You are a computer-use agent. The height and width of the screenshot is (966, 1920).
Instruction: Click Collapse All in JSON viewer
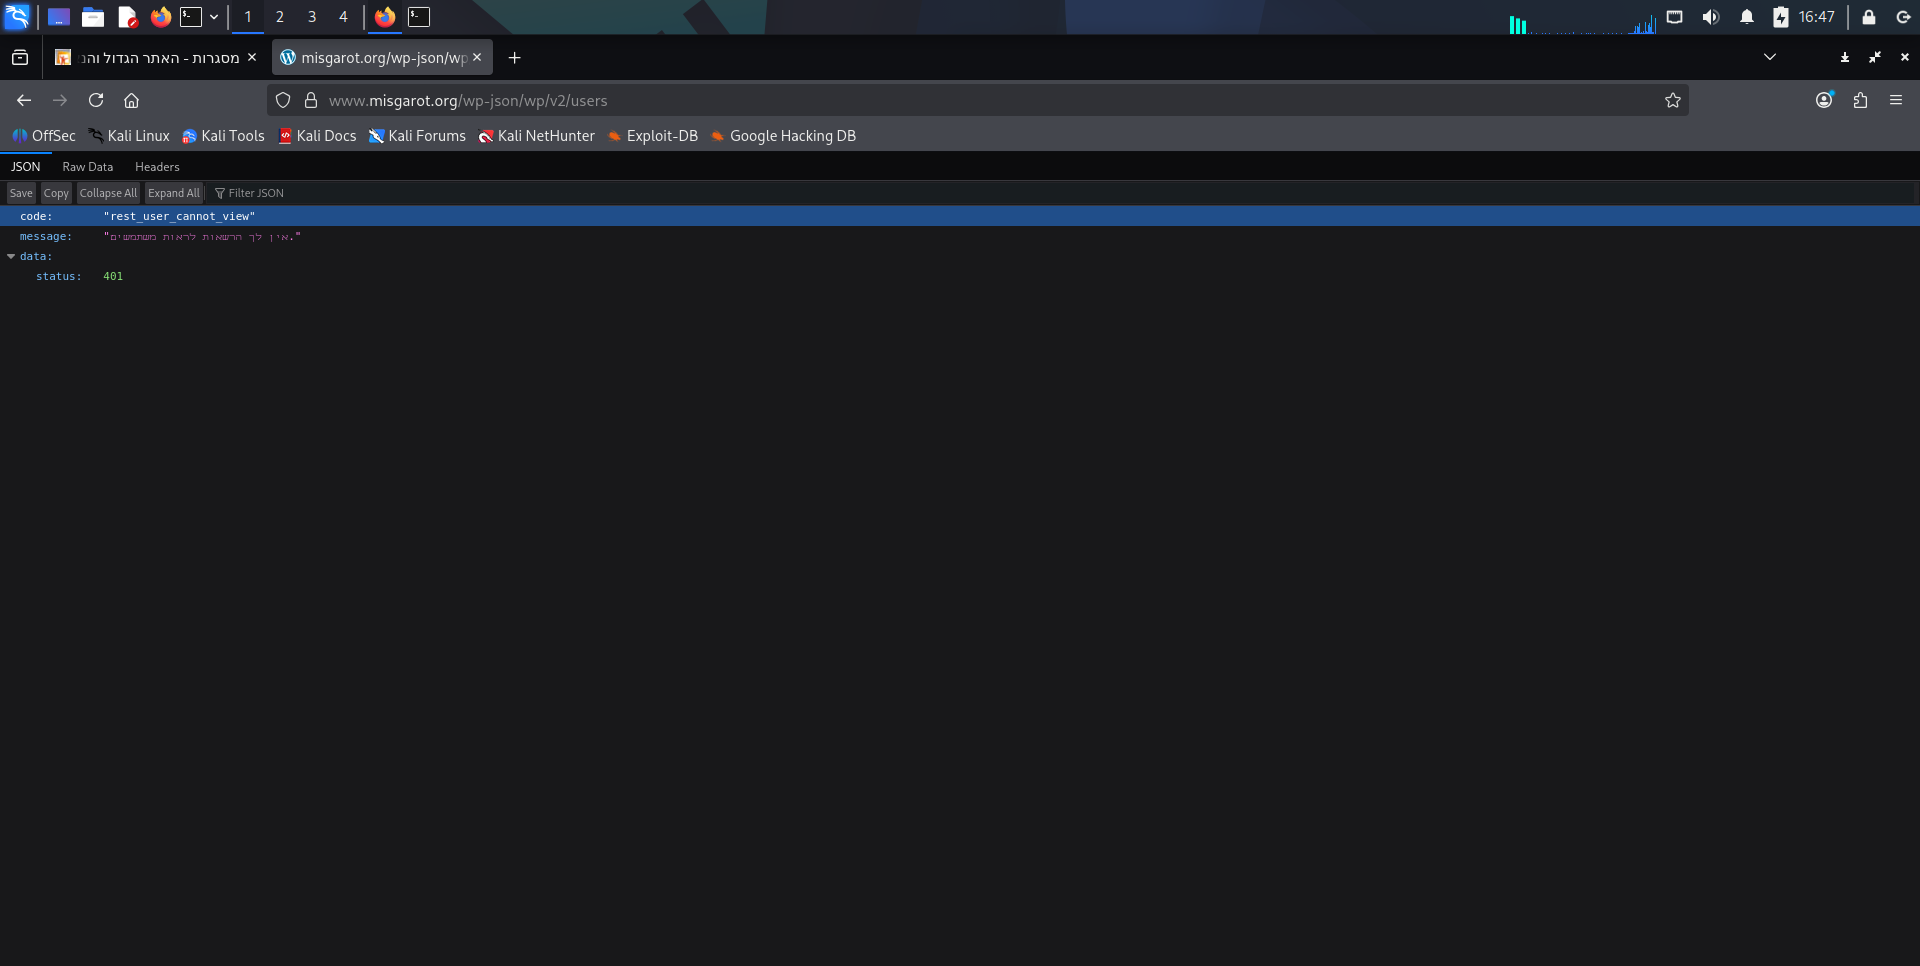pyautogui.click(x=108, y=193)
